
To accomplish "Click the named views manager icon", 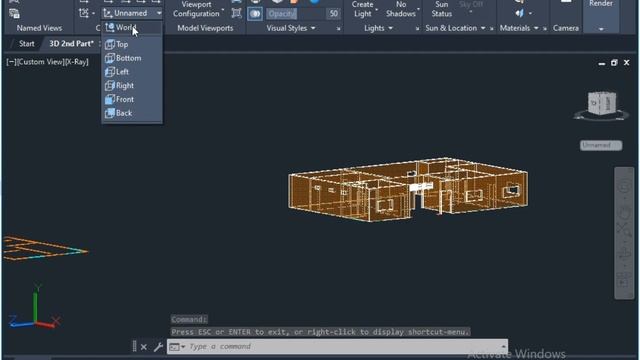I will point(14,13).
